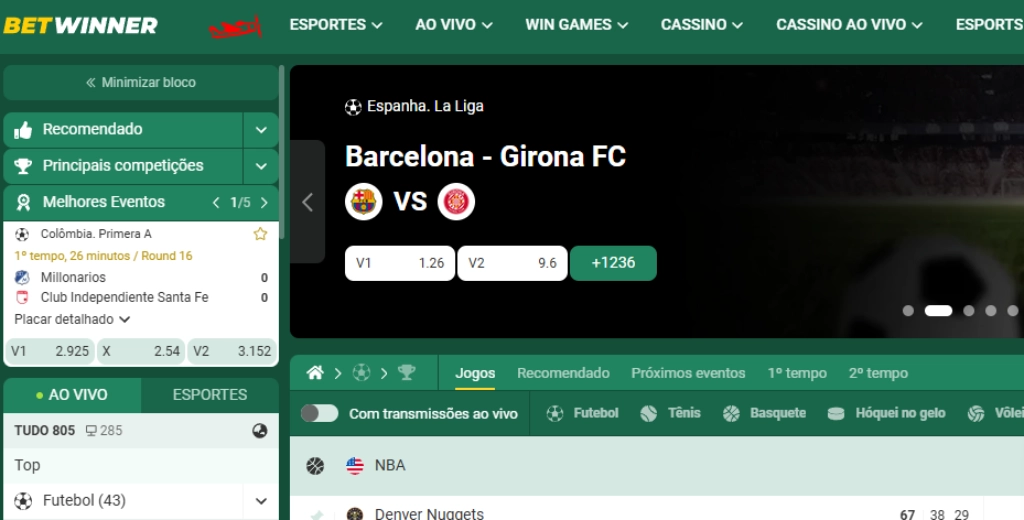The height and width of the screenshot is (520, 1024).
Task: Click the red airplane Aviator icon
Action: (x=235, y=27)
